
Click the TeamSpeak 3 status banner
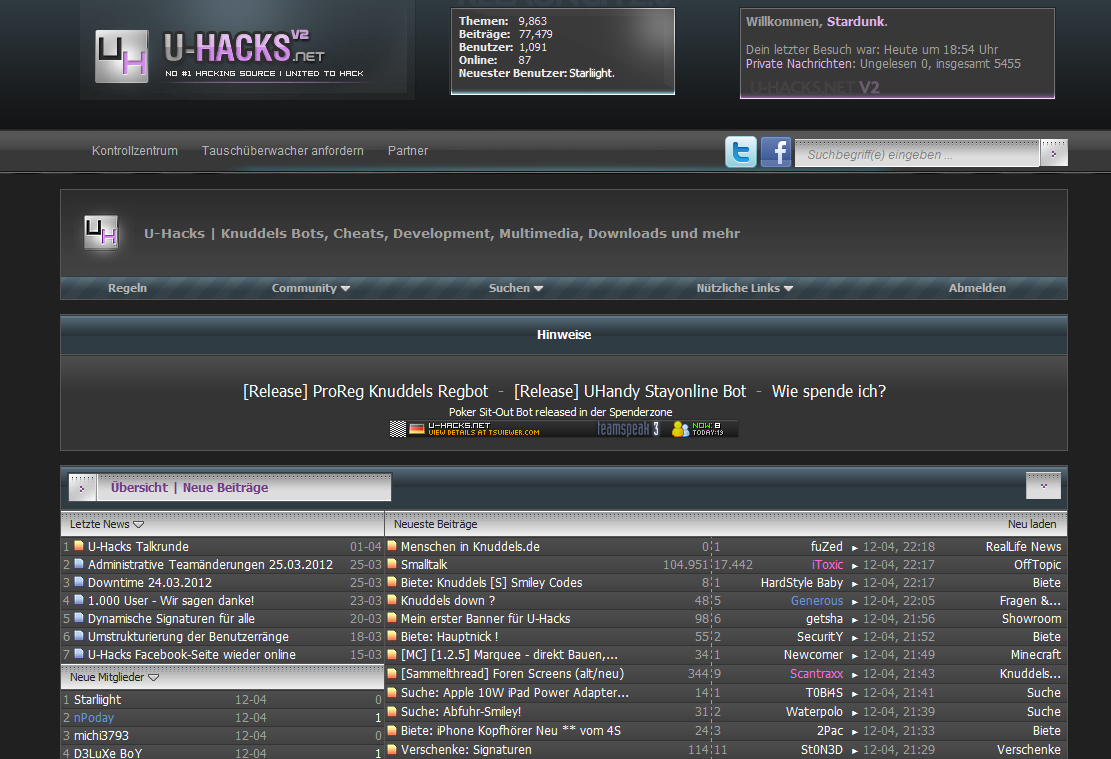564,429
